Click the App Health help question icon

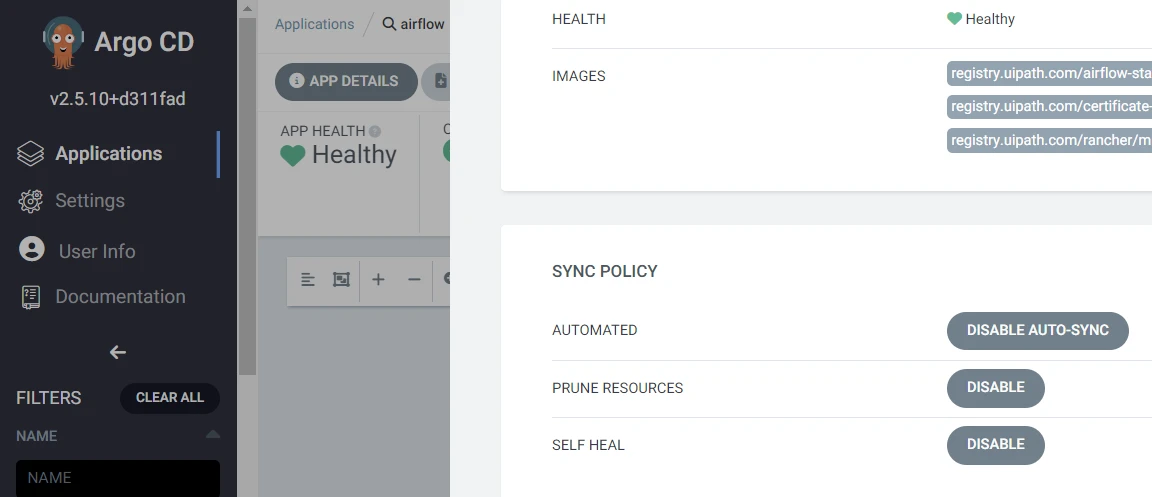pyautogui.click(x=375, y=132)
